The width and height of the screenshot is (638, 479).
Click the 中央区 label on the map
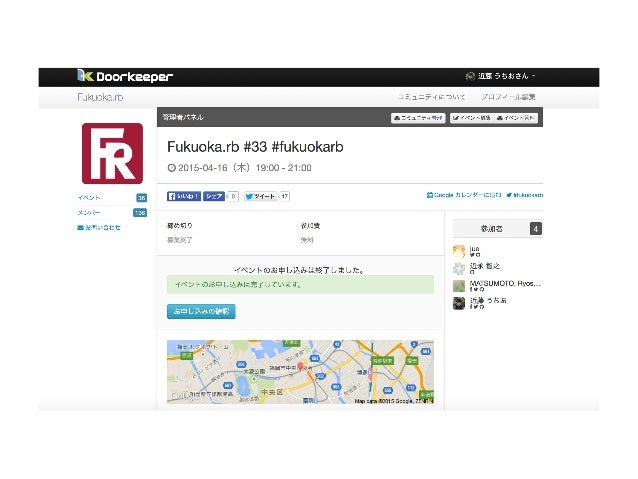272,392
